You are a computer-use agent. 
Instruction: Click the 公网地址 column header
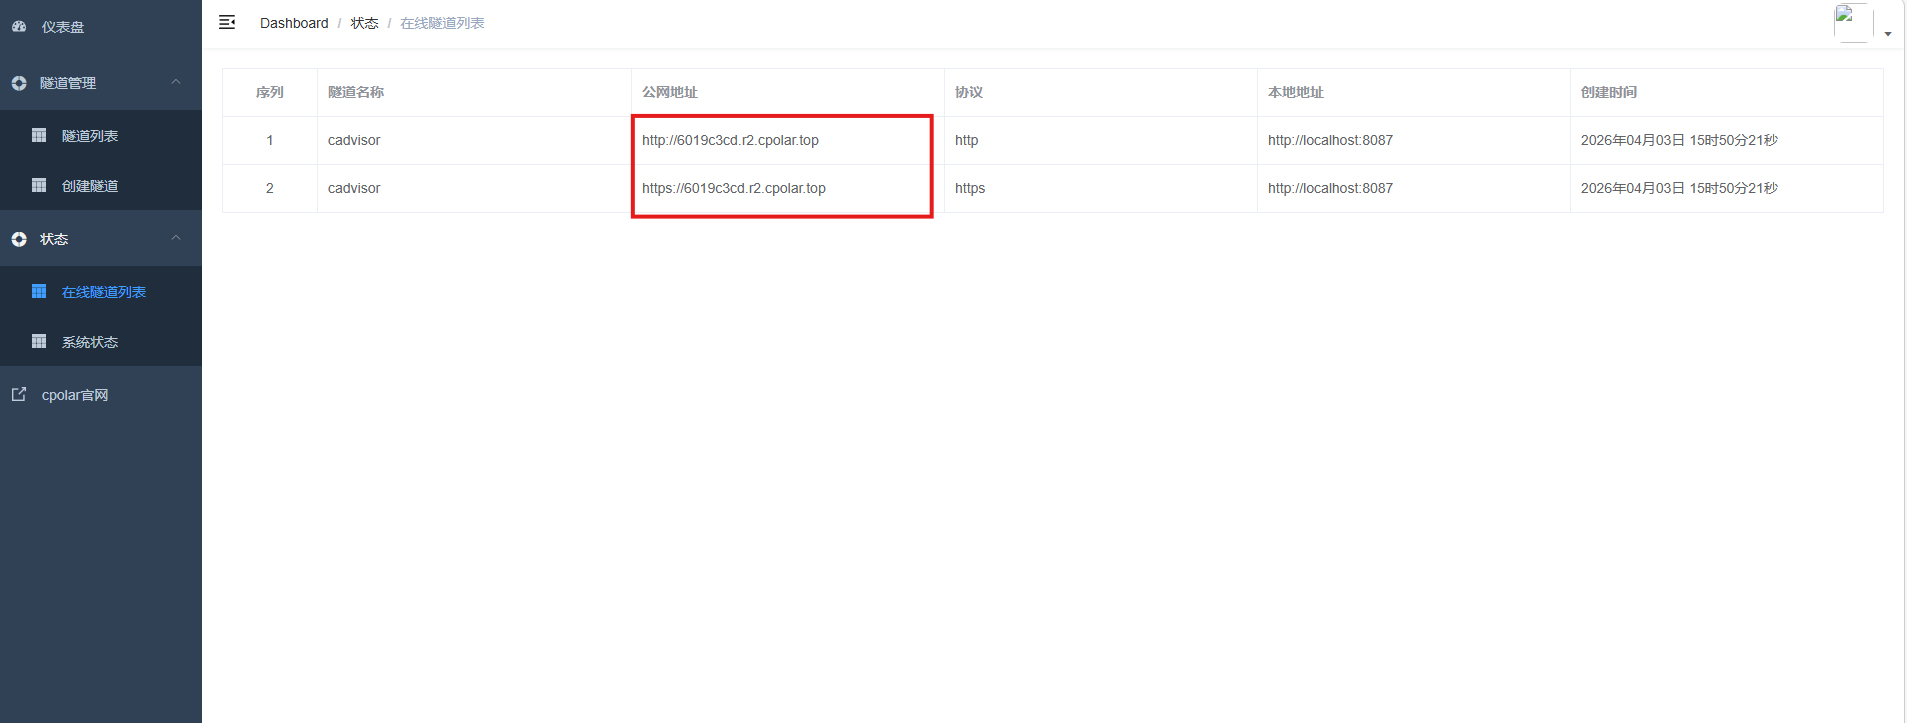[670, 92]
